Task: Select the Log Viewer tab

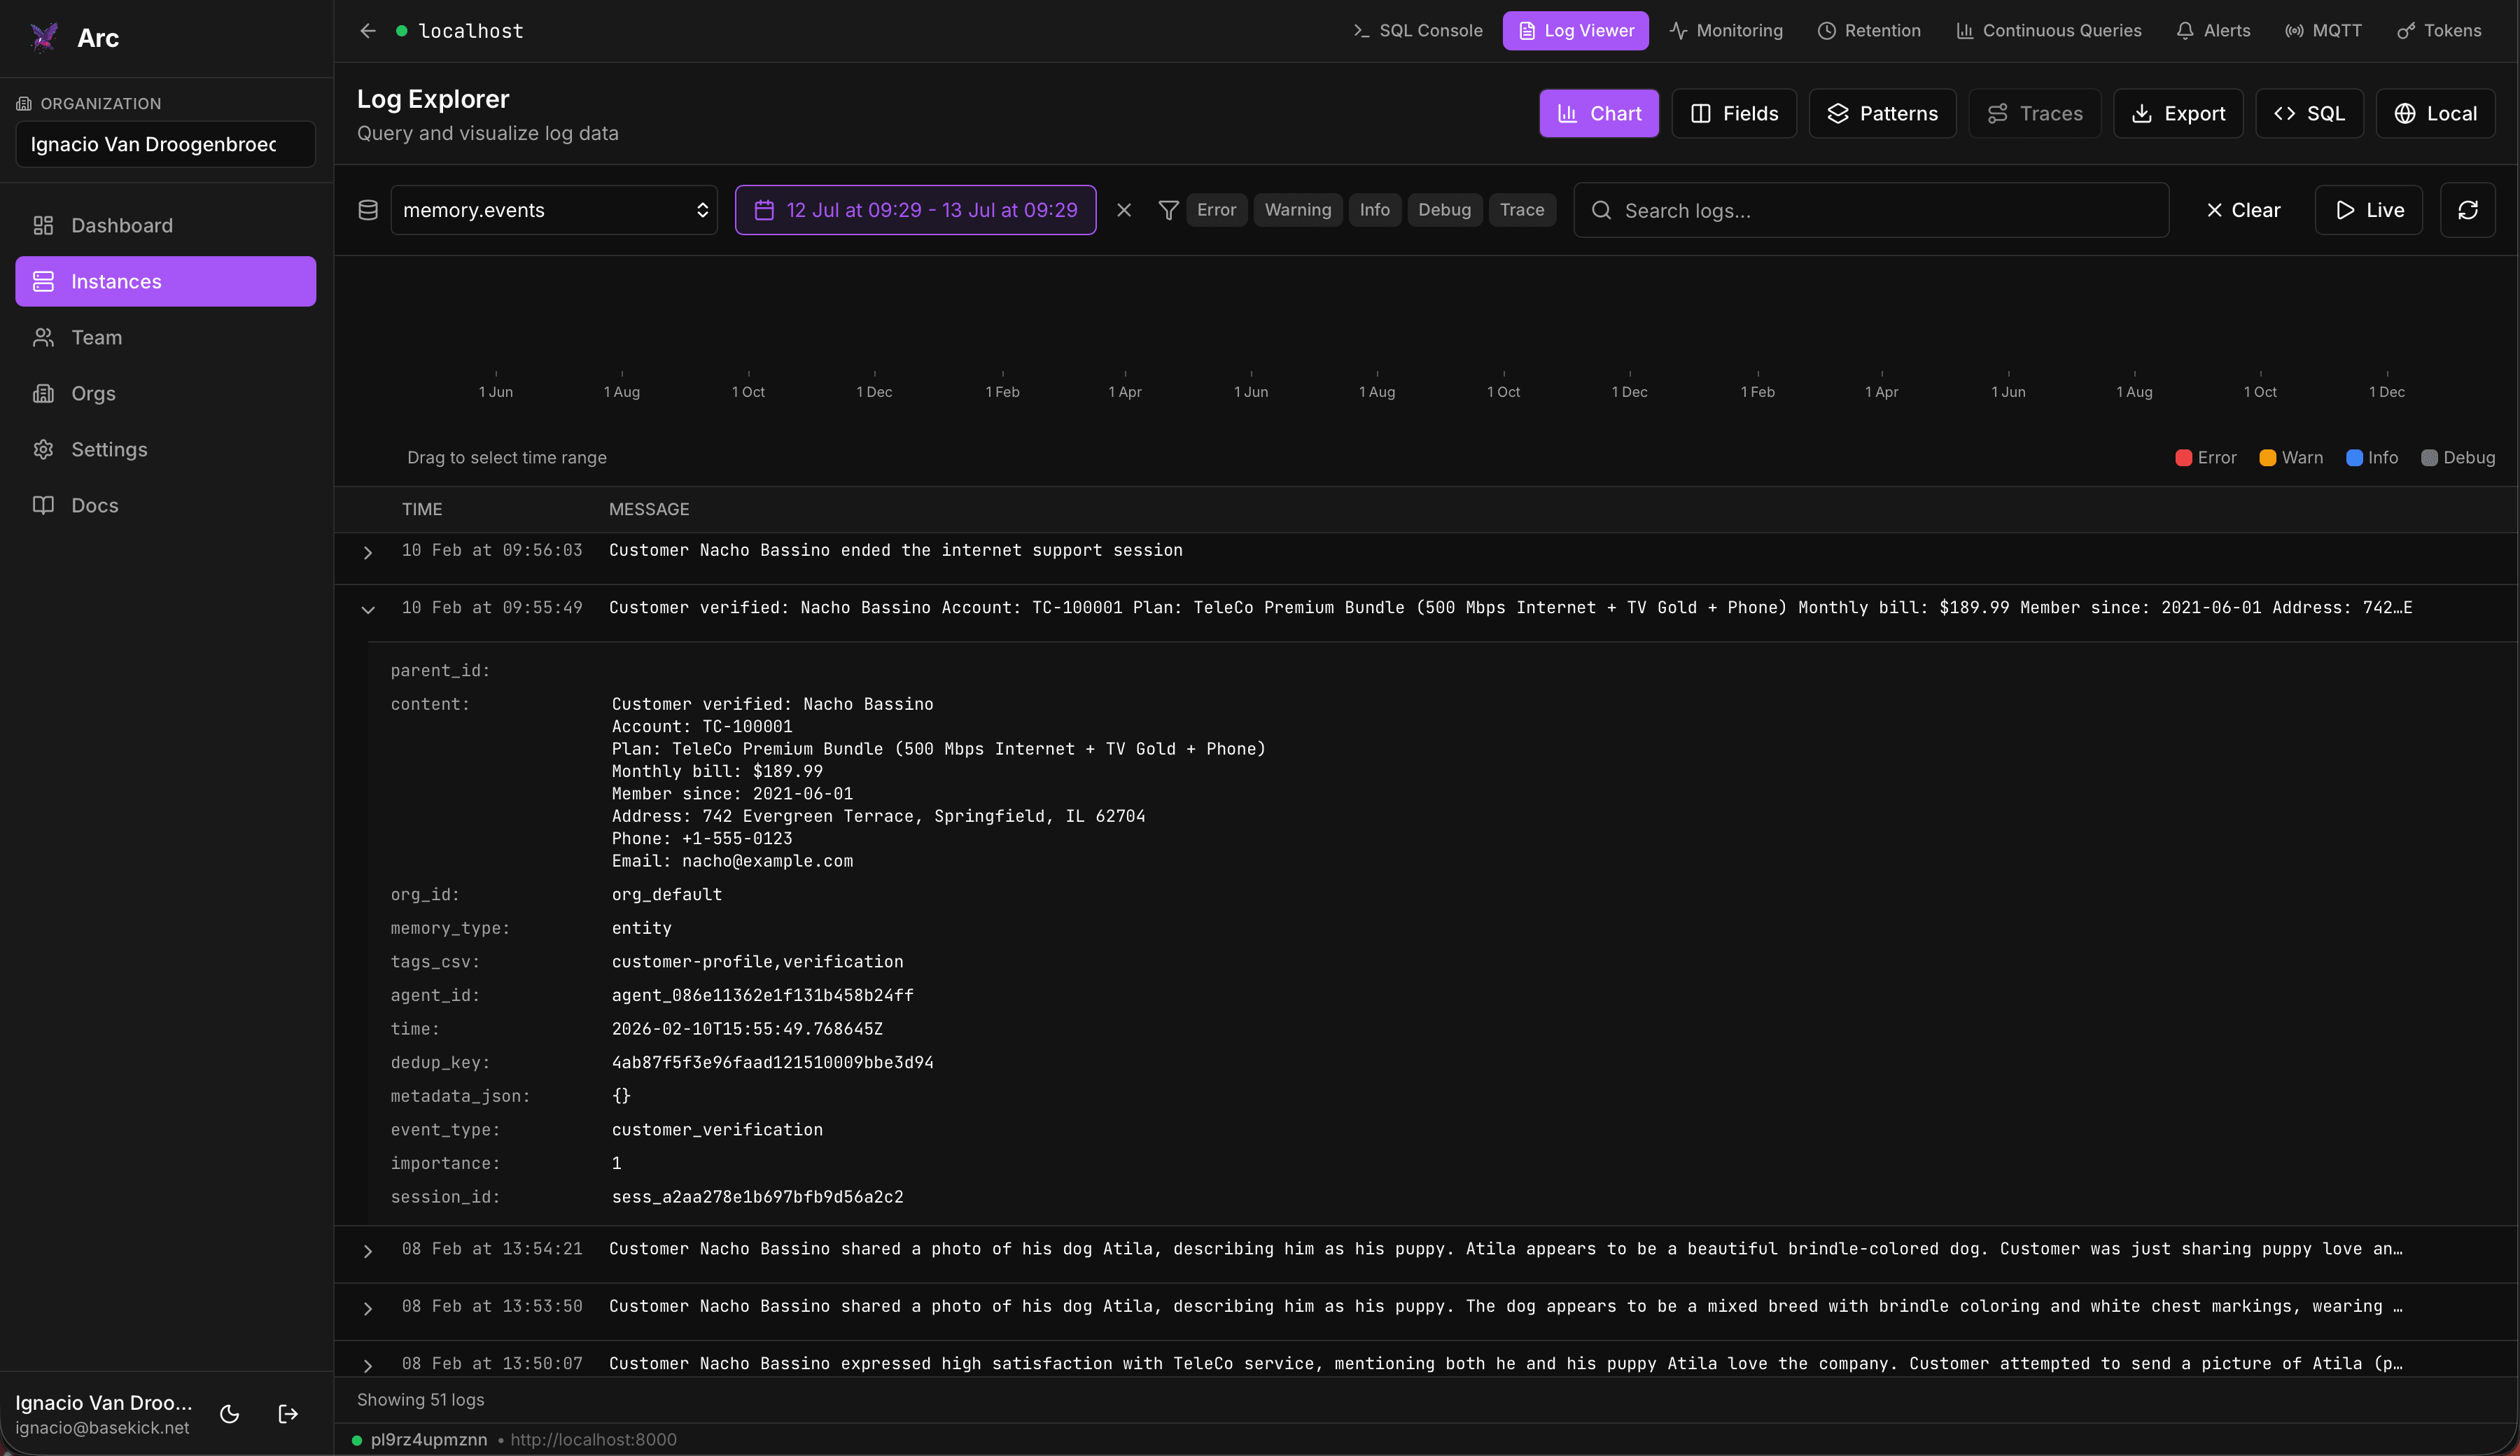Action: 1575,31
